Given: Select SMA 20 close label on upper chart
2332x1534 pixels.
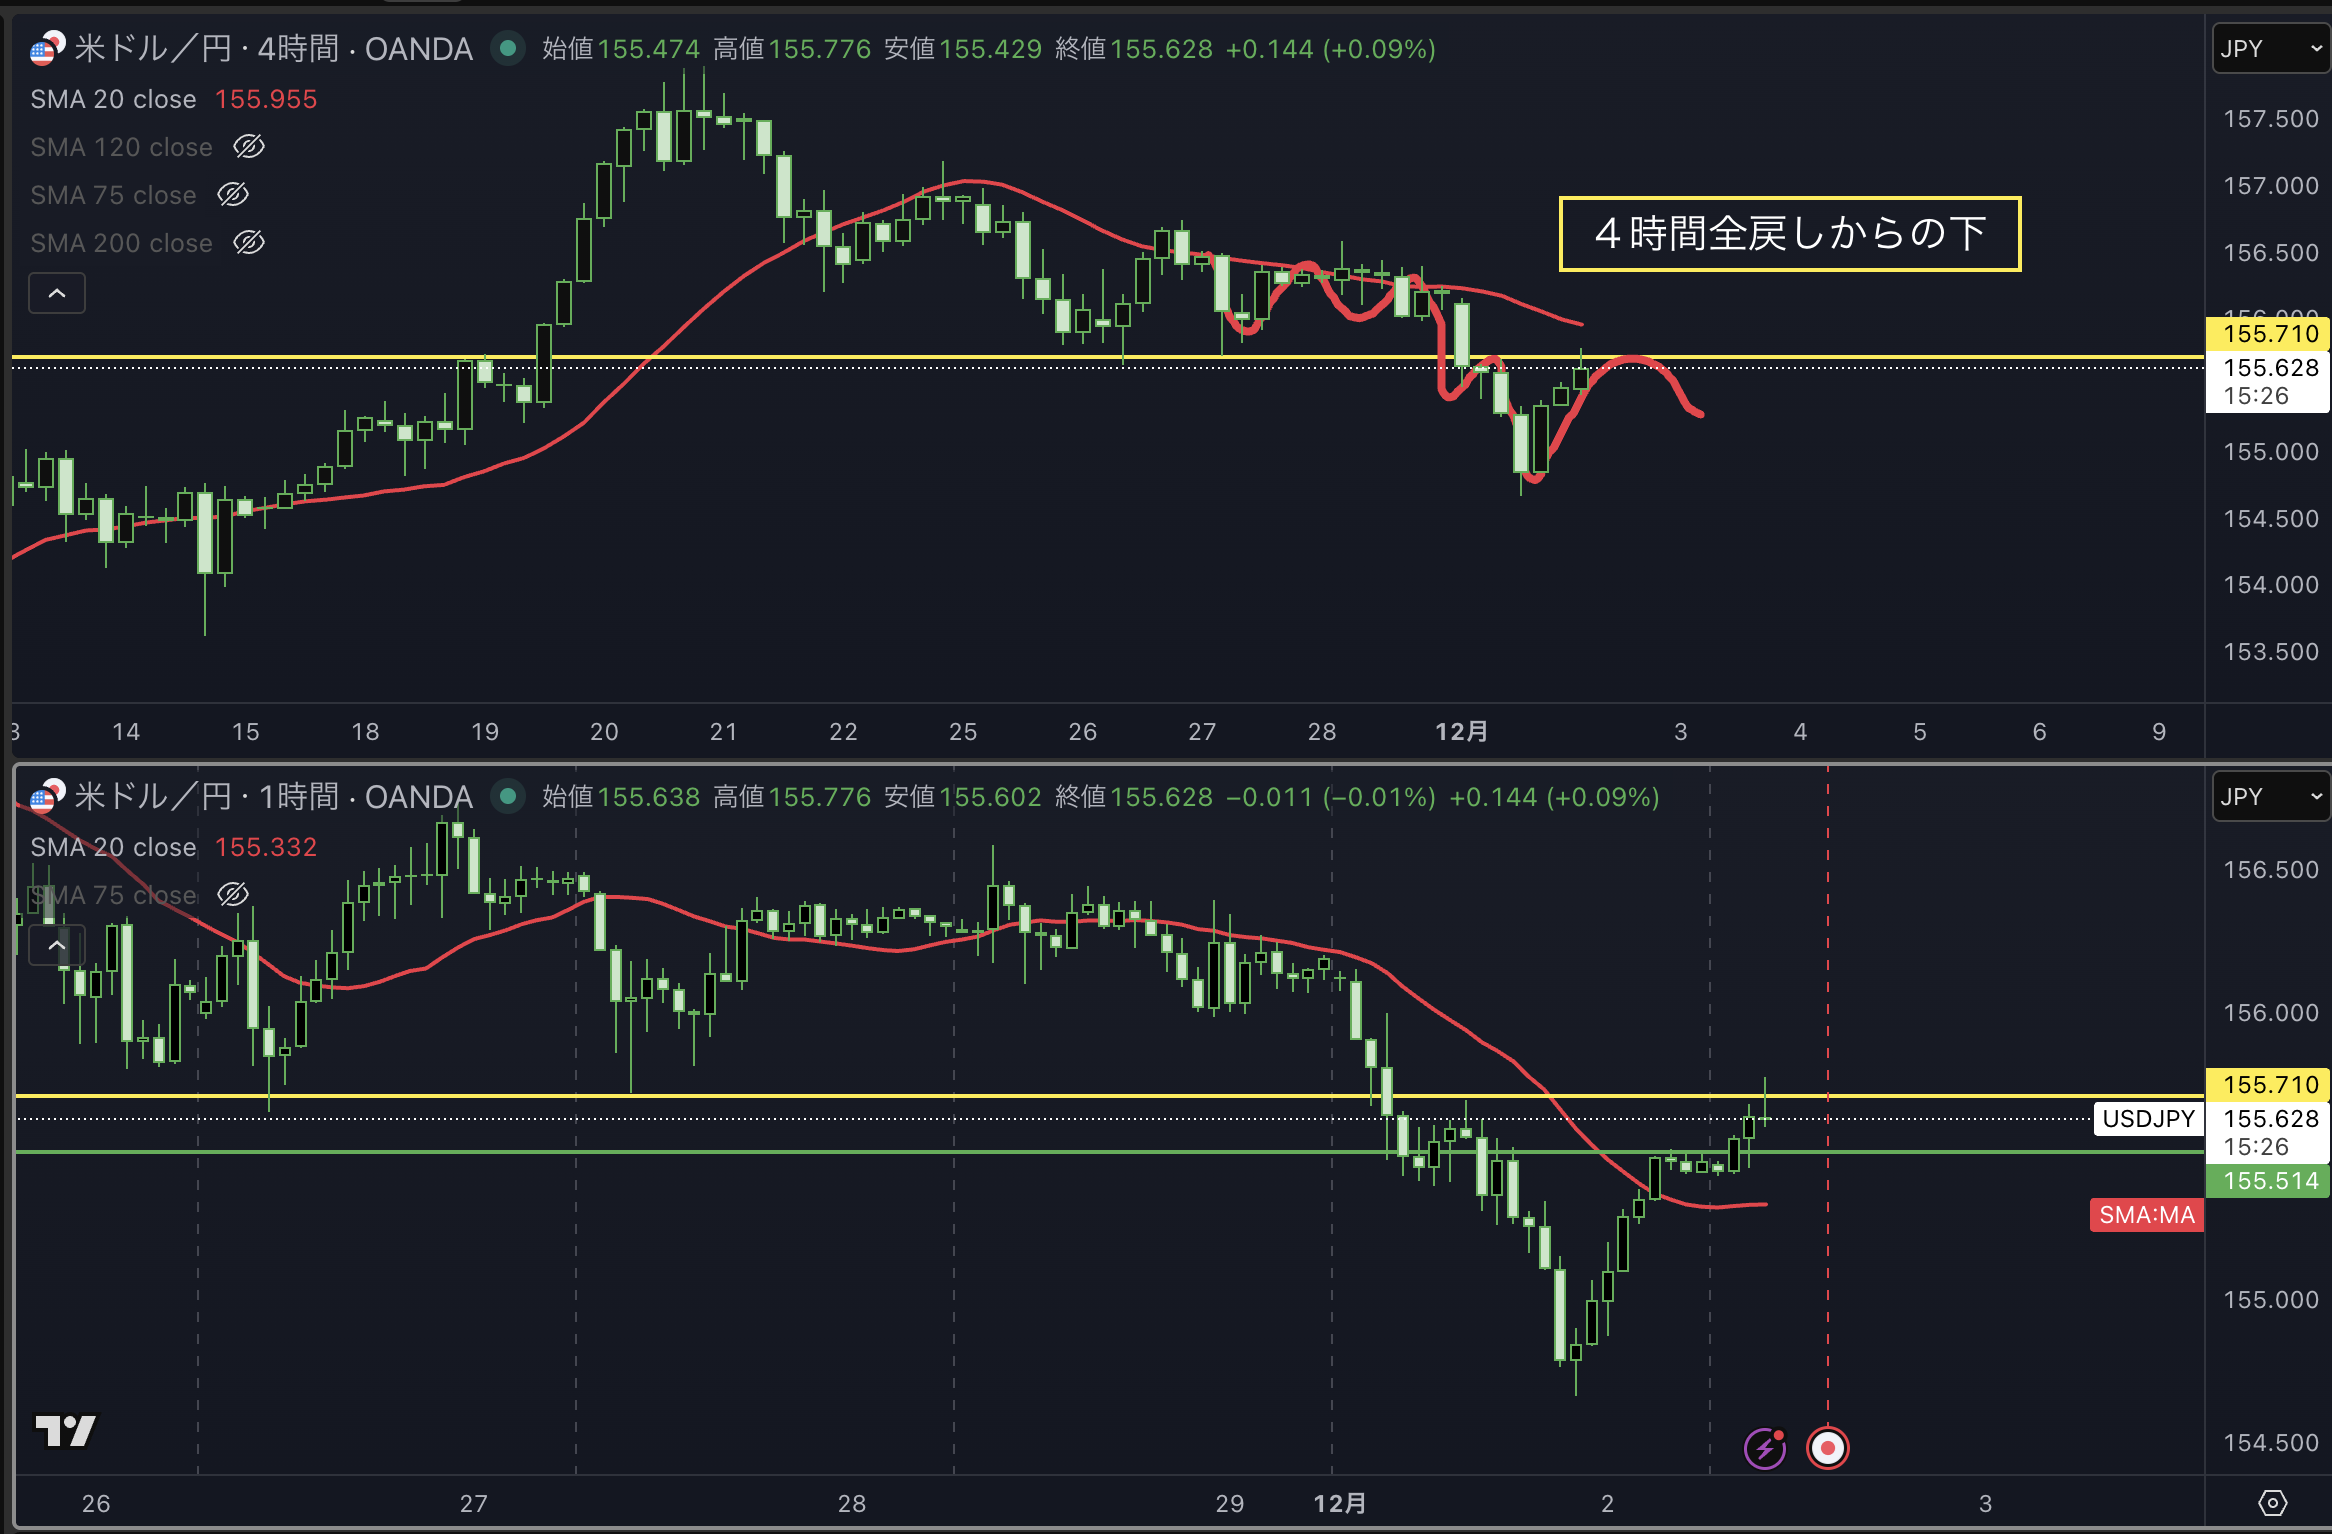Looking at the screenshot, I should [113, 99].
